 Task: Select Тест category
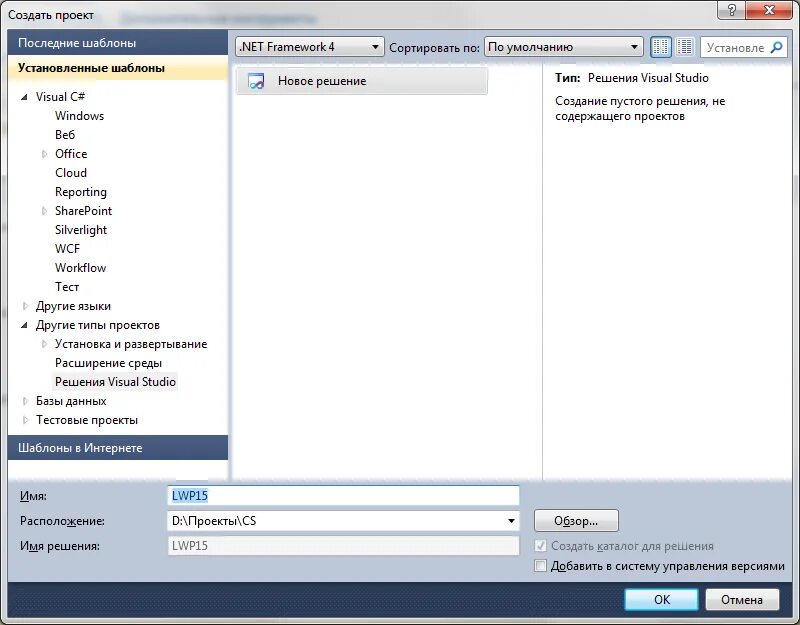67,287
